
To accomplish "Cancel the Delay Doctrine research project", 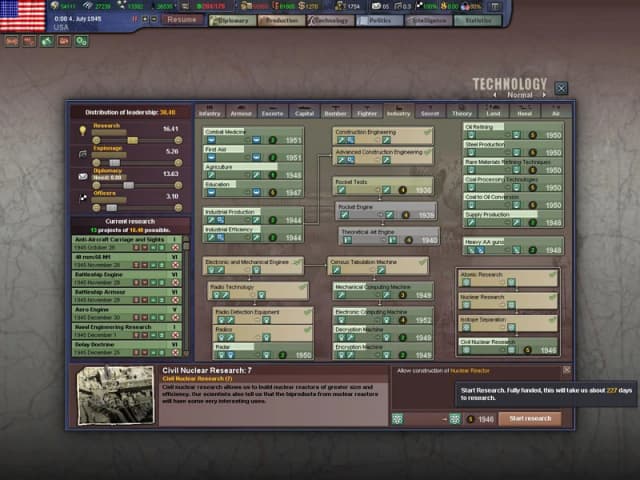I will [x=176, y=353].
